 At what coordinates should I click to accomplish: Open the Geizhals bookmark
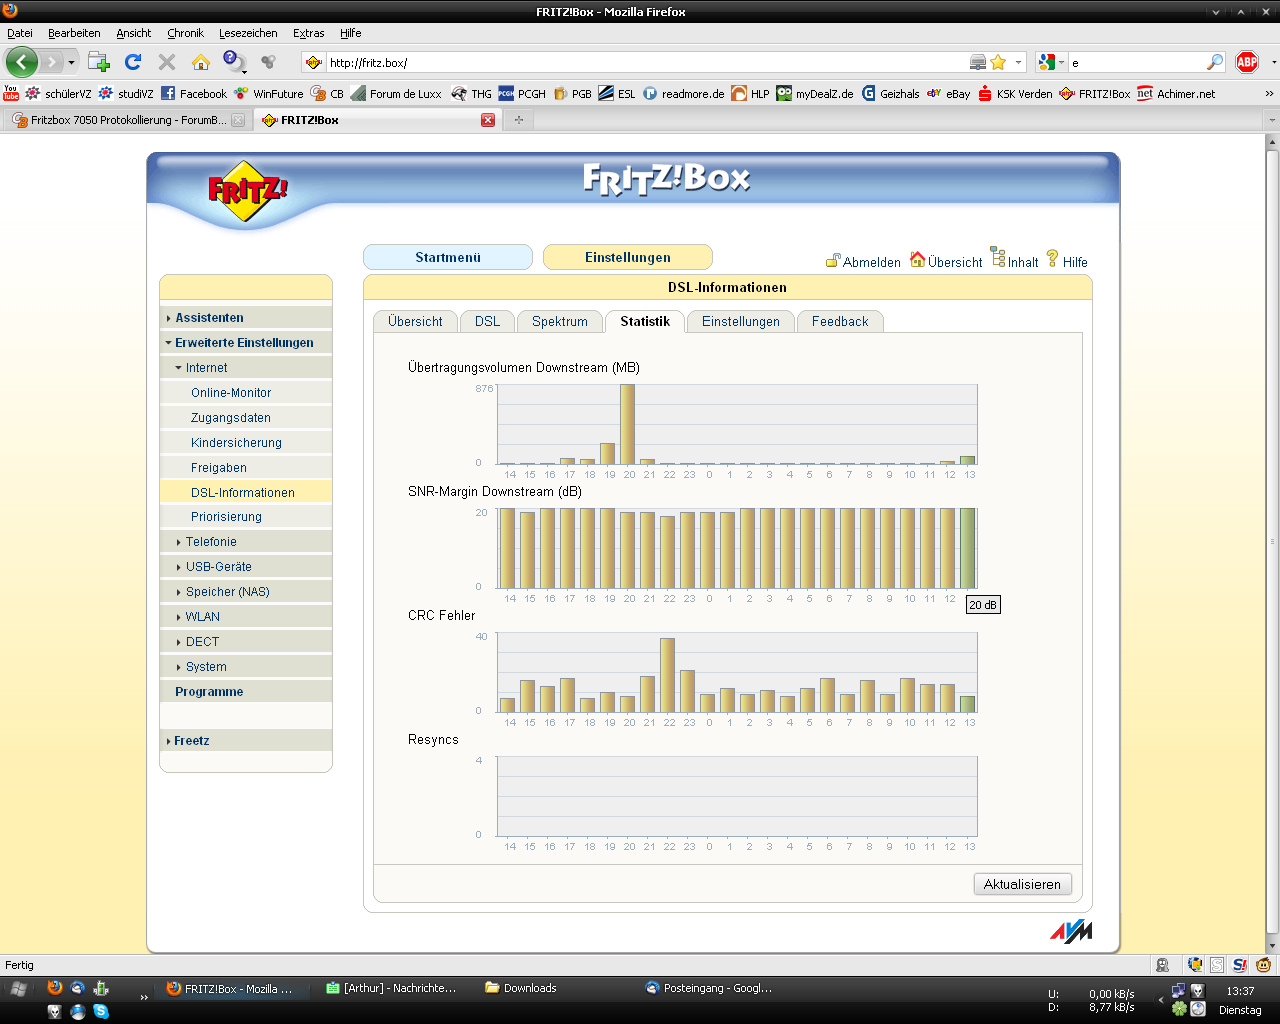890,93
